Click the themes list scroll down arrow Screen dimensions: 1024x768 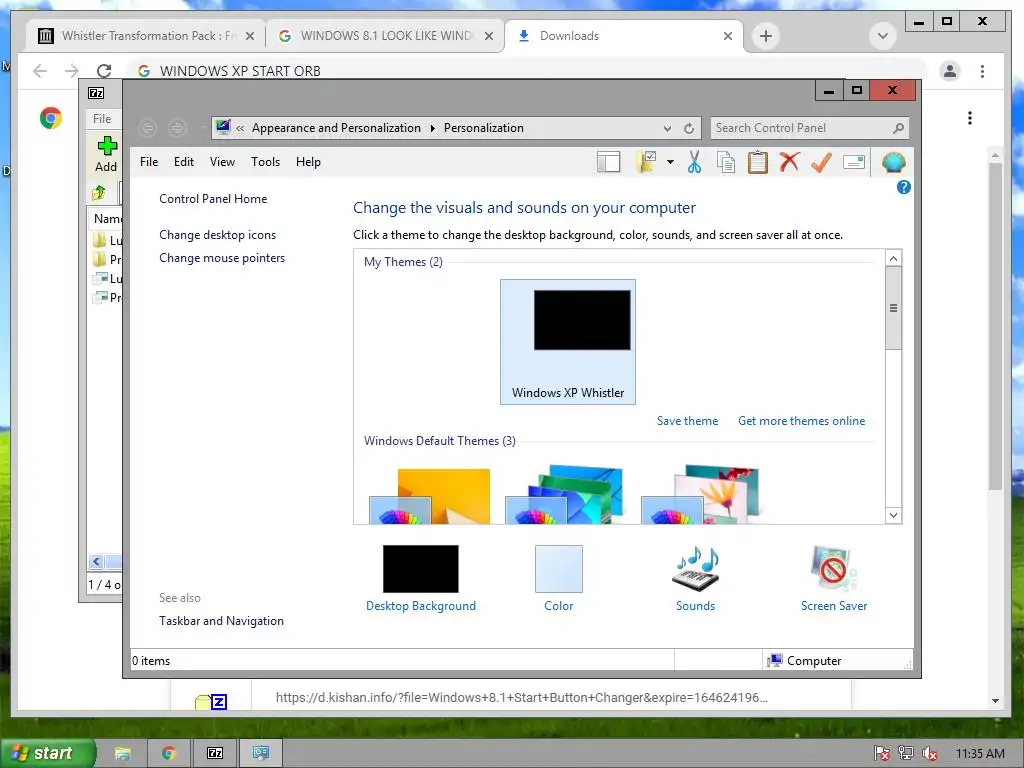[893, 515]
